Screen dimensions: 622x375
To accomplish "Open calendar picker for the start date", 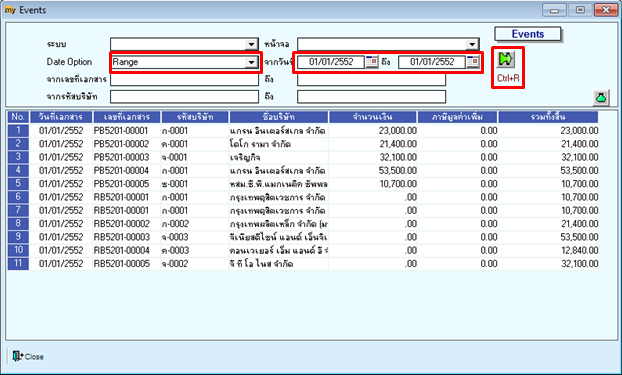I will [372, 62].
